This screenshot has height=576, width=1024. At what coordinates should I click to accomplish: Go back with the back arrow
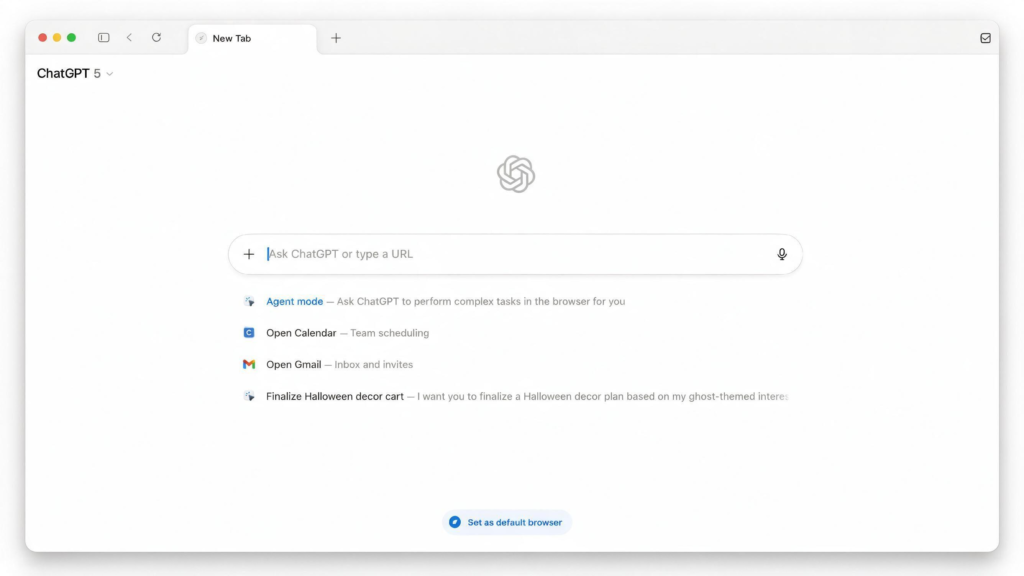[129, 38]
